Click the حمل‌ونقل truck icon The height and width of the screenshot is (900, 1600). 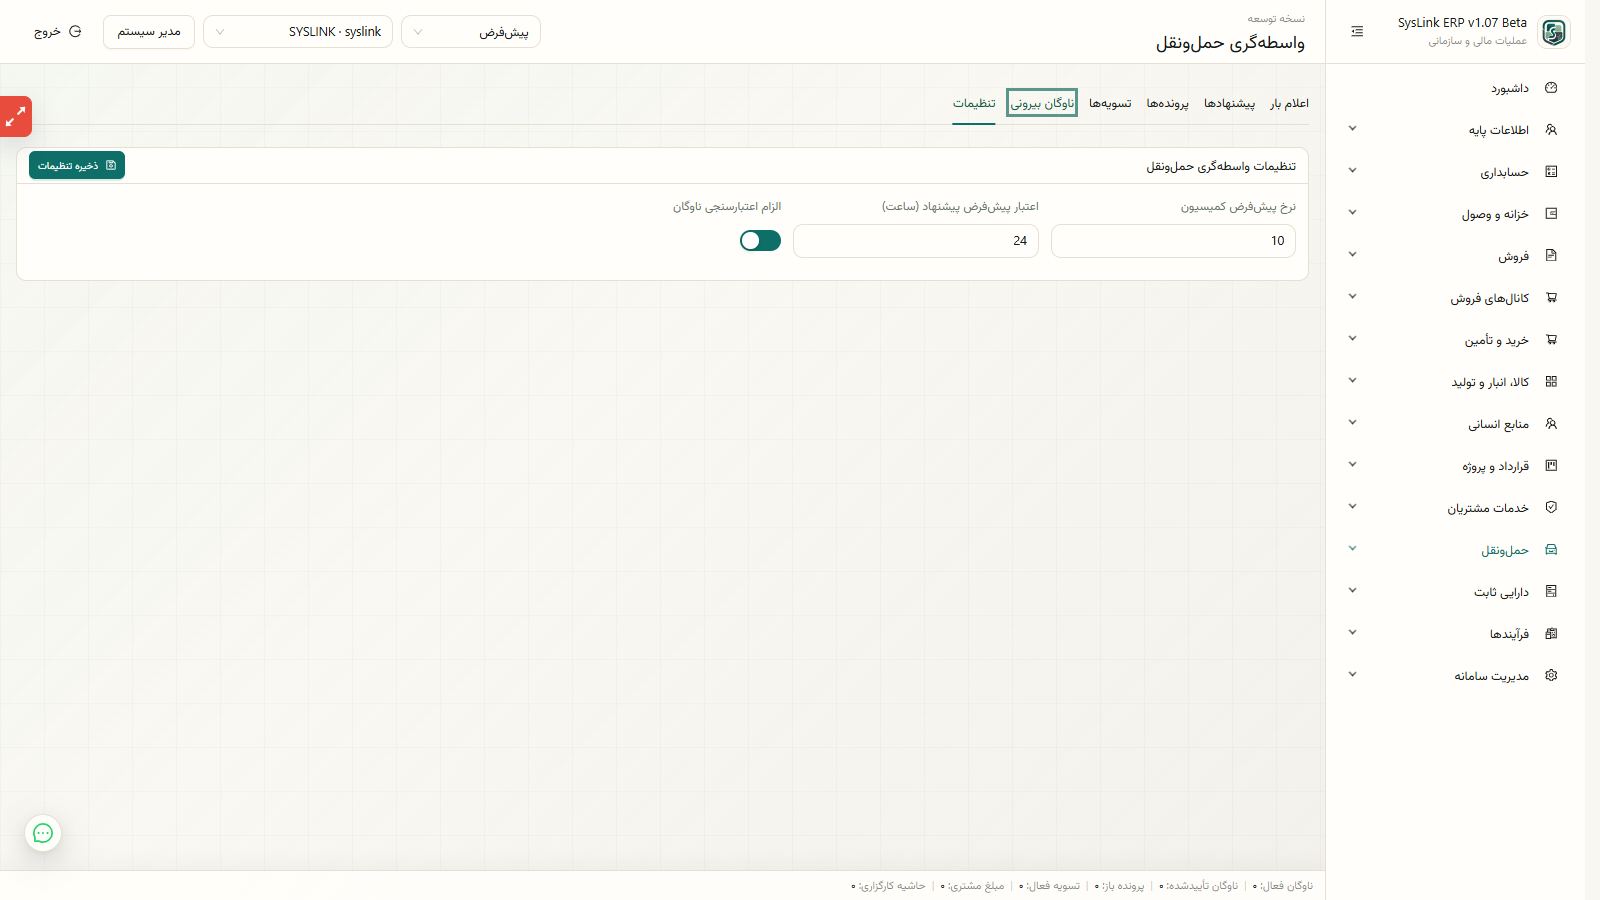[1551, 550]
